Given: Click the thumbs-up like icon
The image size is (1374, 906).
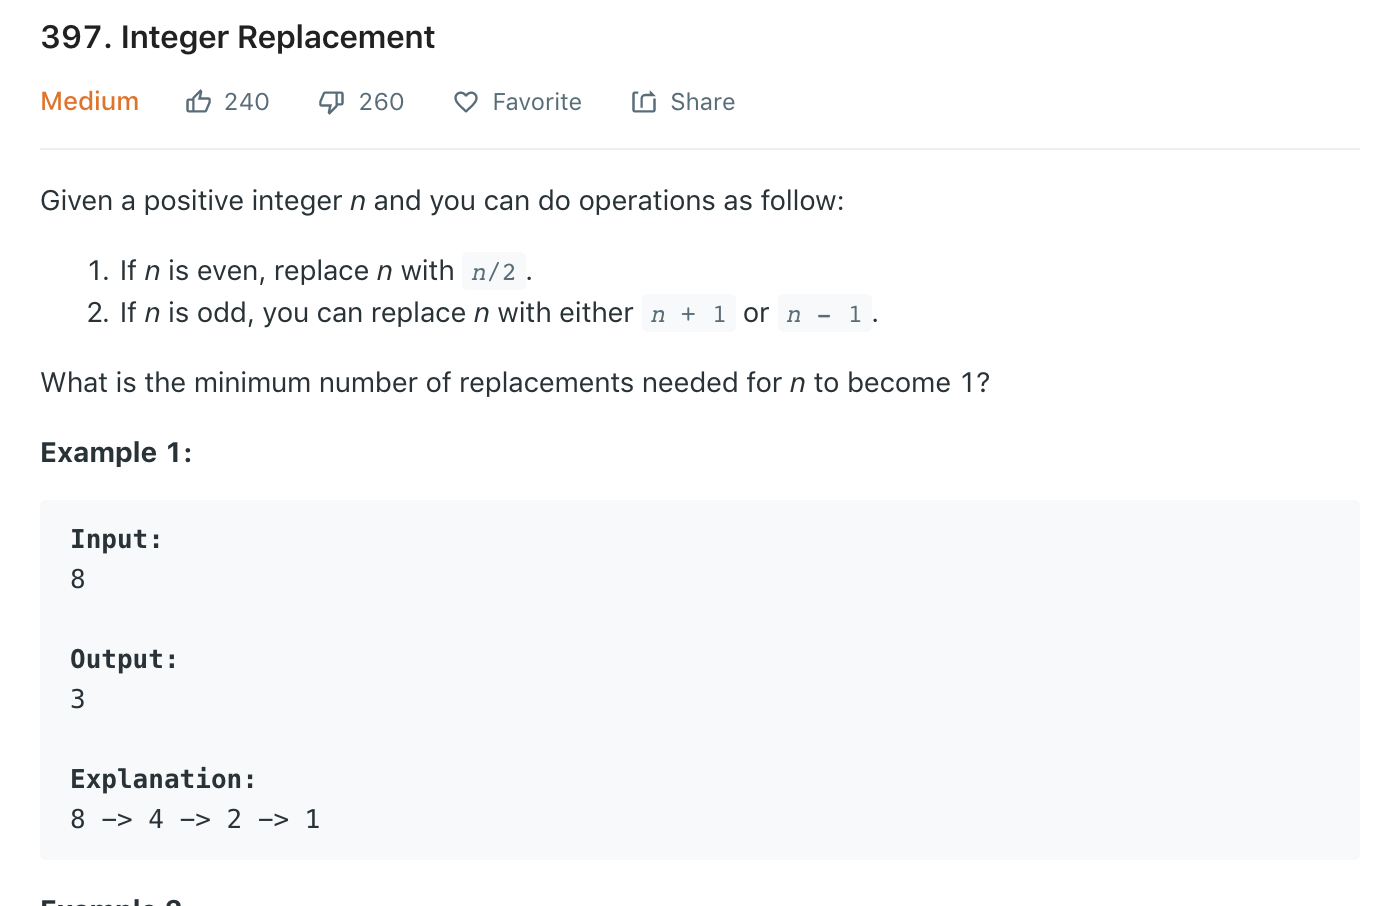Looking at the screenshot, I should coord(198,102).
